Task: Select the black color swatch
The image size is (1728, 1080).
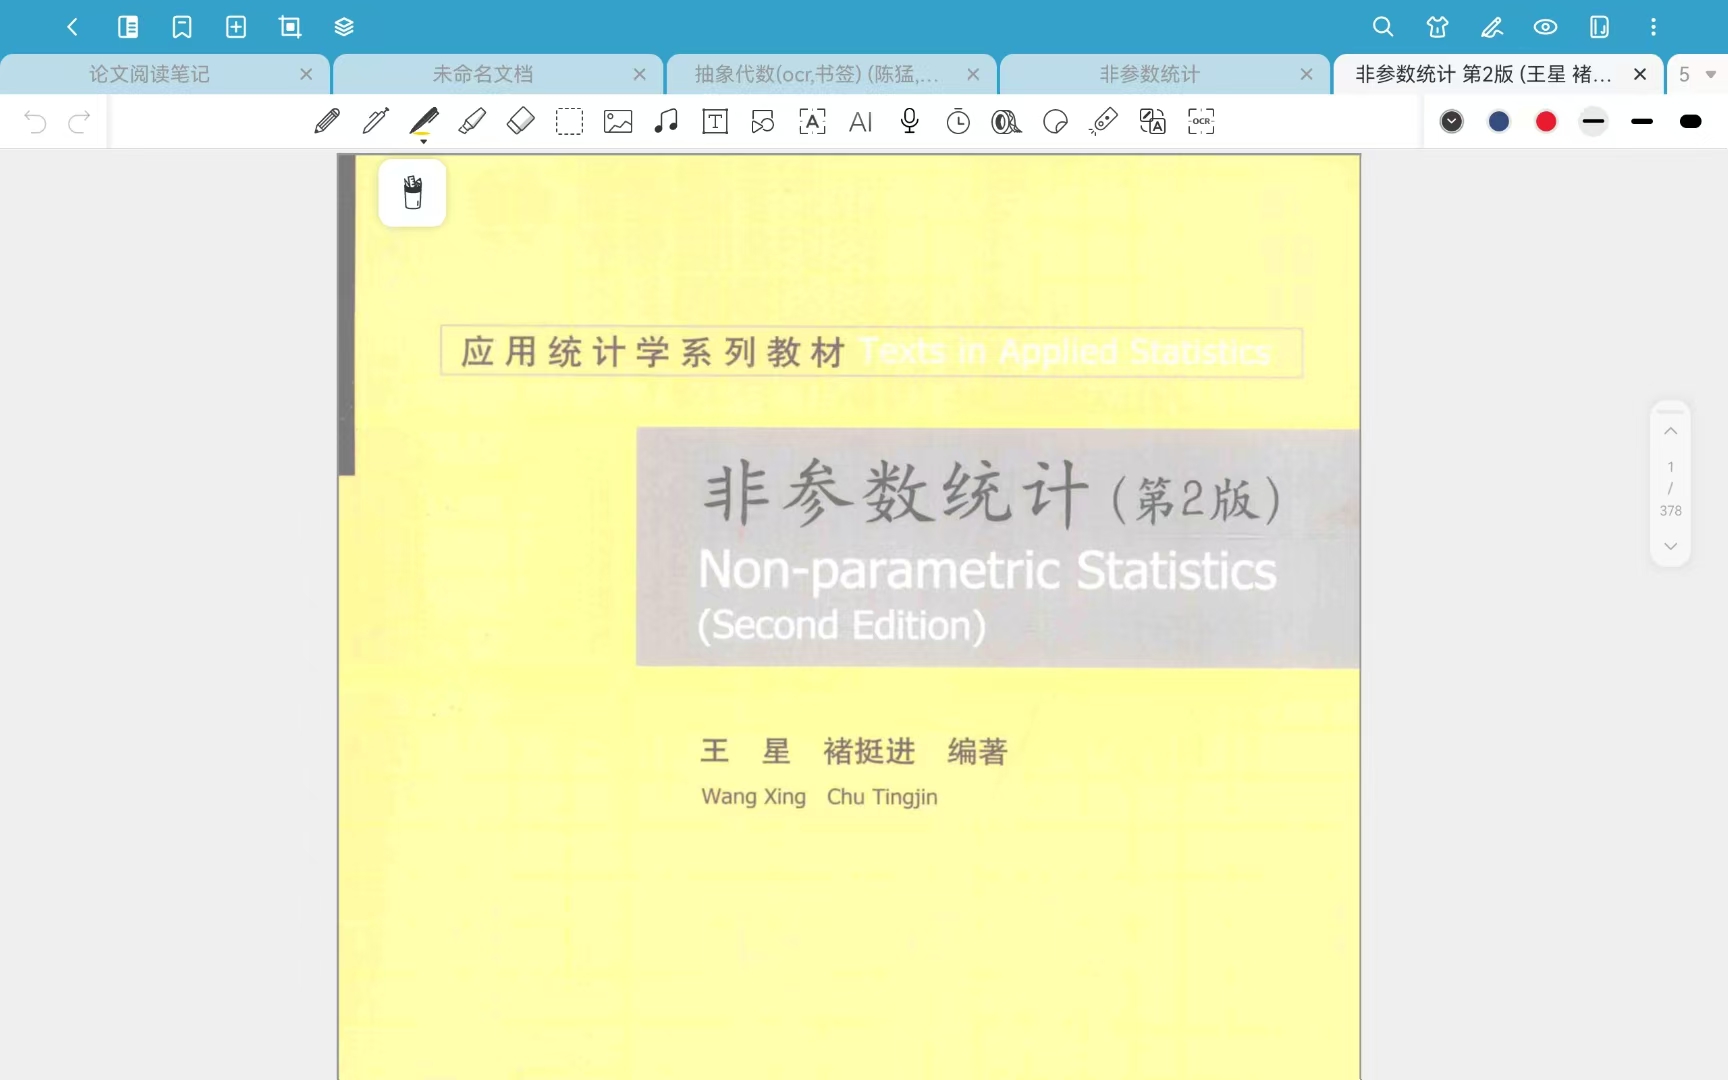Action: [x=1452, y=122]
